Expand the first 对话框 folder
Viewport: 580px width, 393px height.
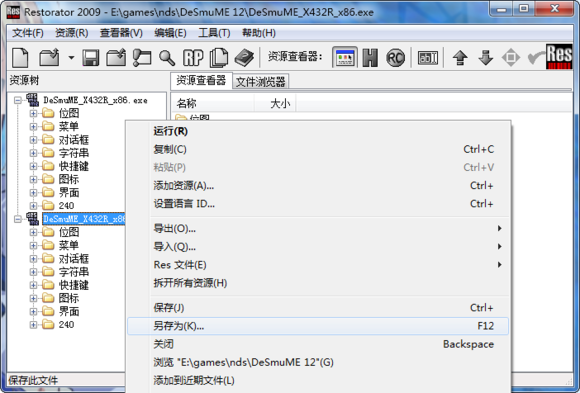33,140
